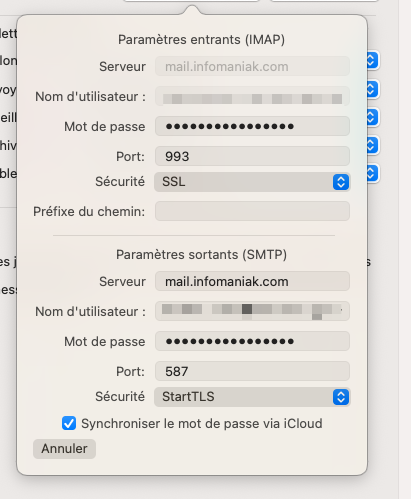Click the fifth blue popup arrow behind the dialog

click(x=373, y=173)
